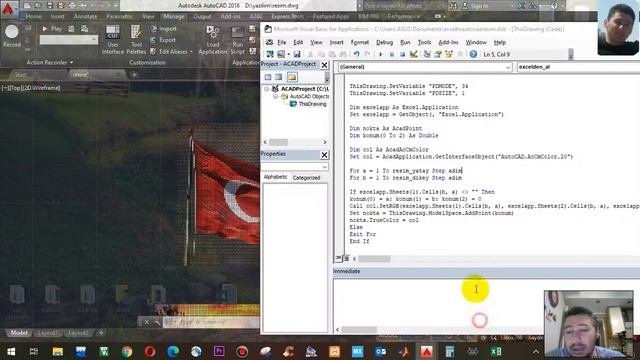This screenshot has width=640, height=360.
Task: Open the AutoCAD application menu logo
Action: [7, 9]
